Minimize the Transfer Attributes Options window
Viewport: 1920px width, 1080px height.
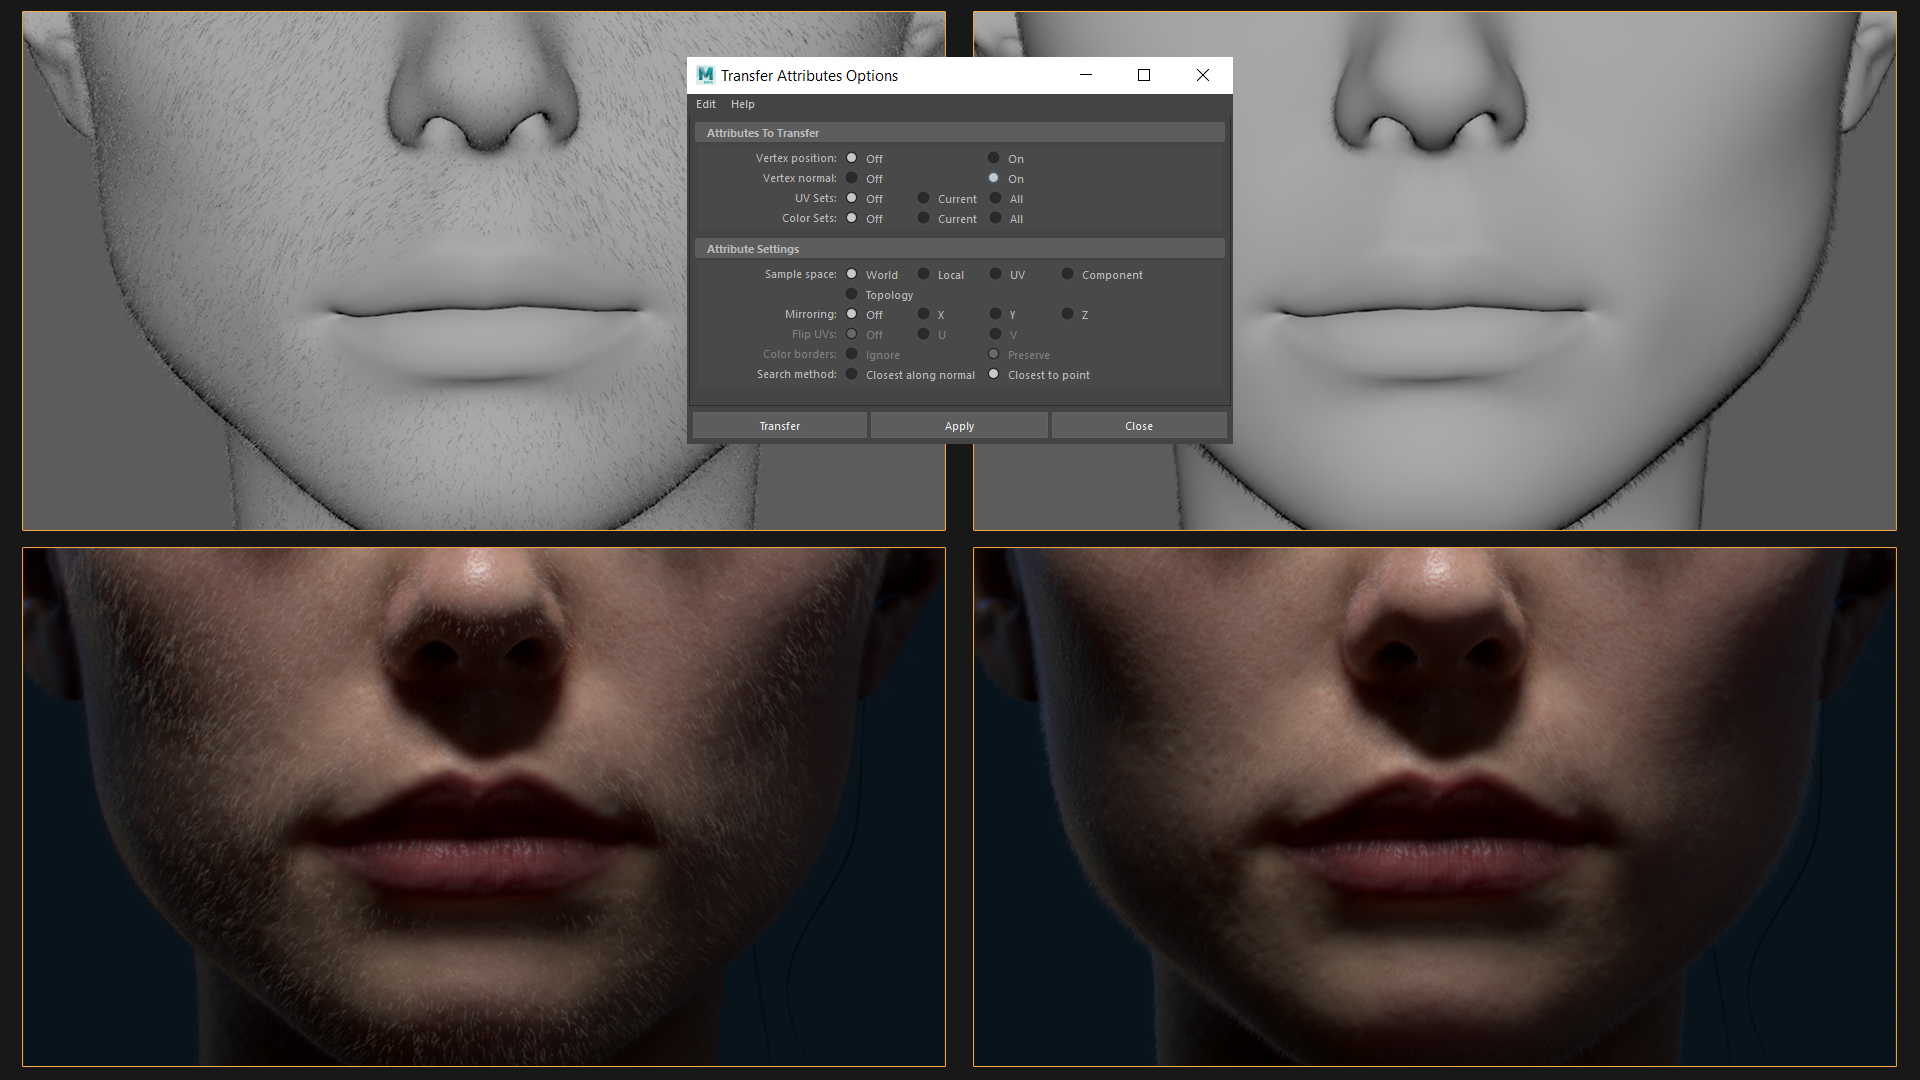[x=1086, y=75]
